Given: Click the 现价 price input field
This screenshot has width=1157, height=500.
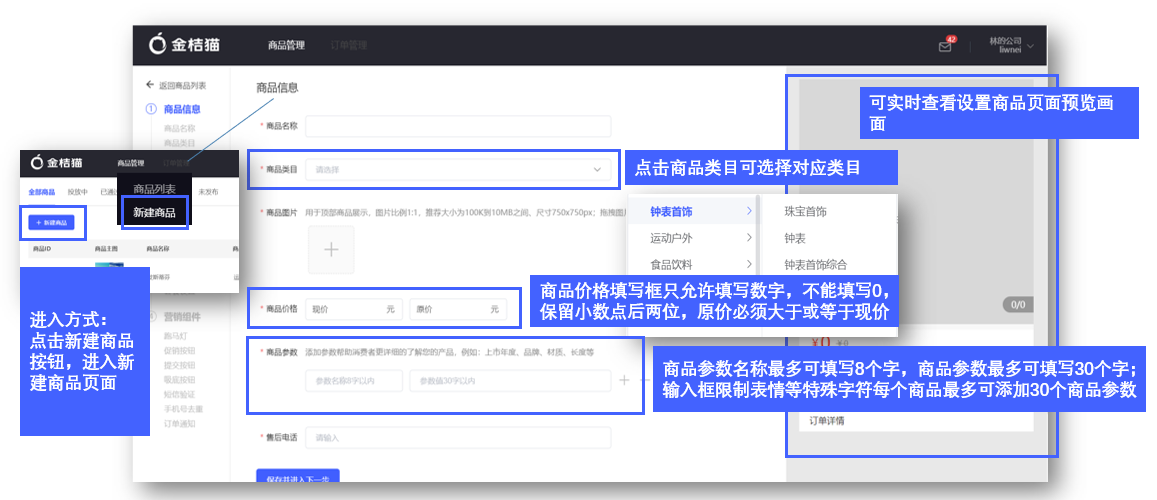Looking at the screenshot, I should (353, 310).
